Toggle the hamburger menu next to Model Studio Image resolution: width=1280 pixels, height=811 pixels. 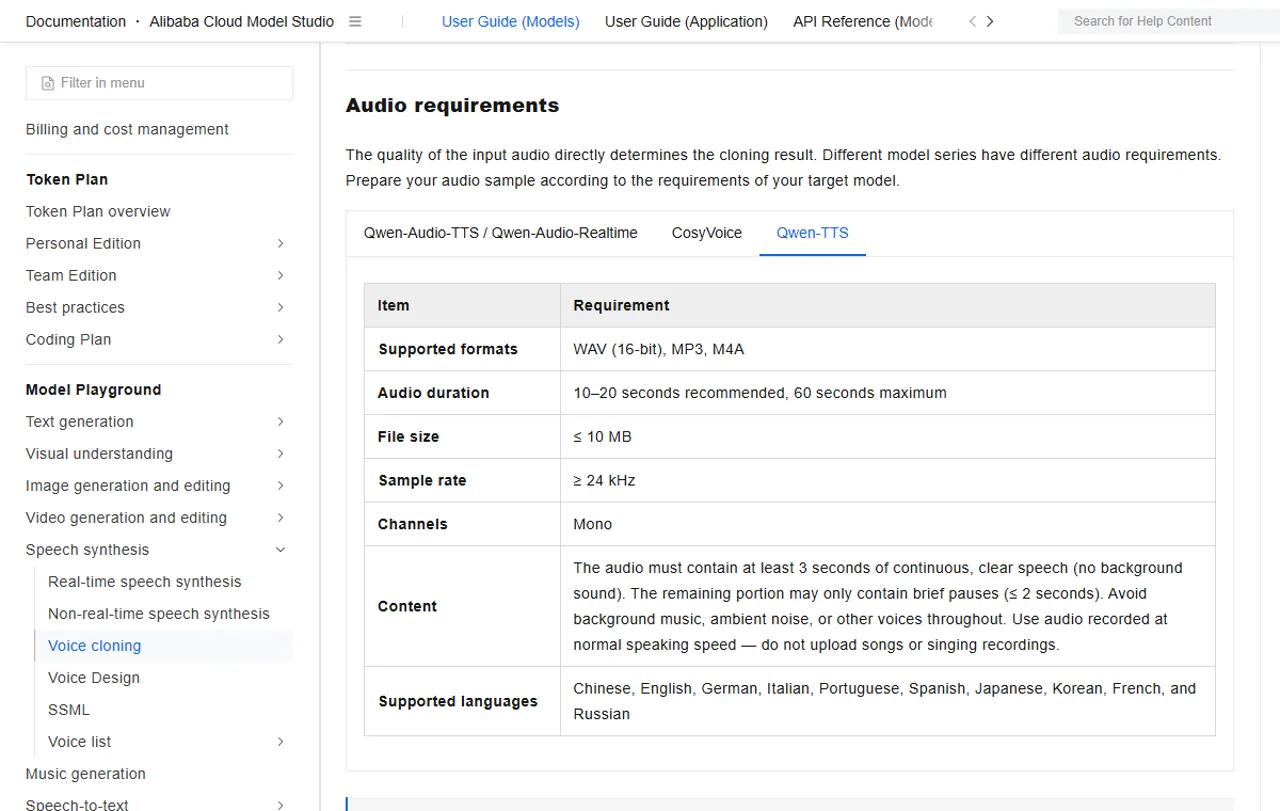click(355, 21)
